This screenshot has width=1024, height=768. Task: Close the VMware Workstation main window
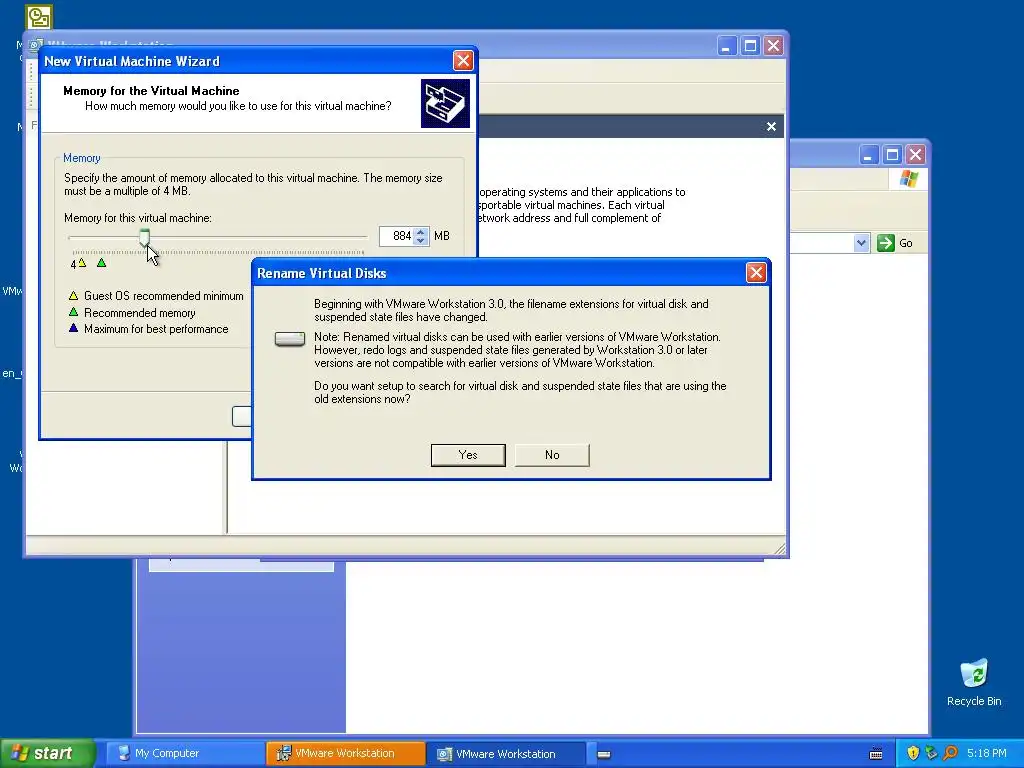pos(773,46)
